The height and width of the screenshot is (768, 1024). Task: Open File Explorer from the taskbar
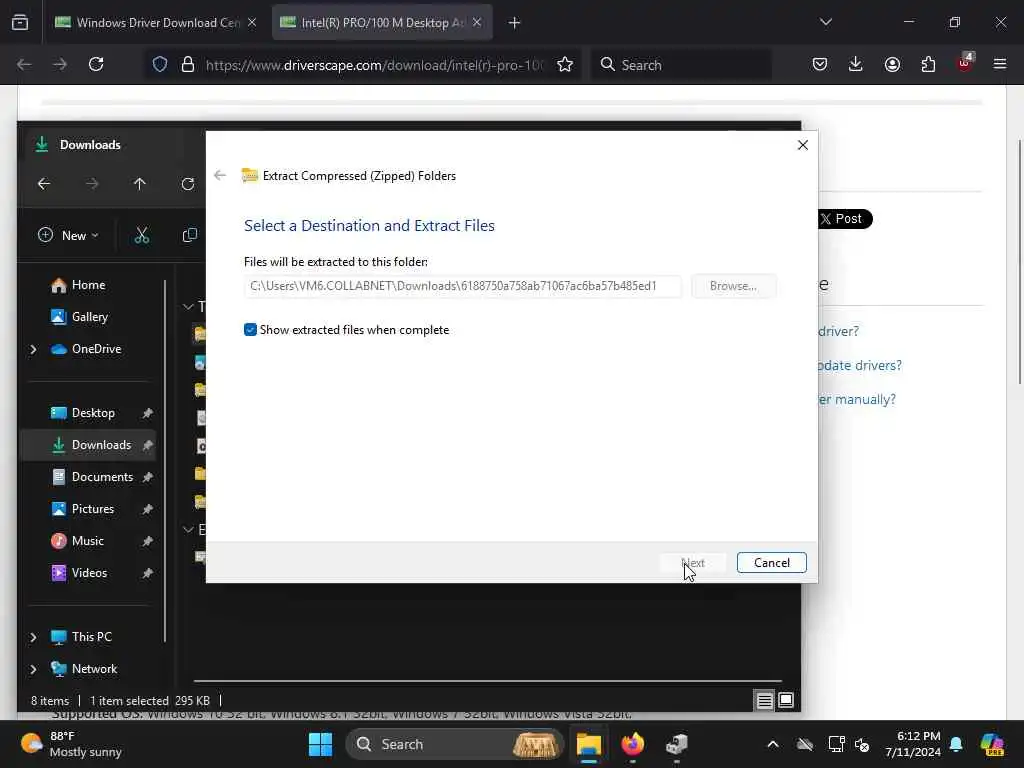[x=588, y=744]
